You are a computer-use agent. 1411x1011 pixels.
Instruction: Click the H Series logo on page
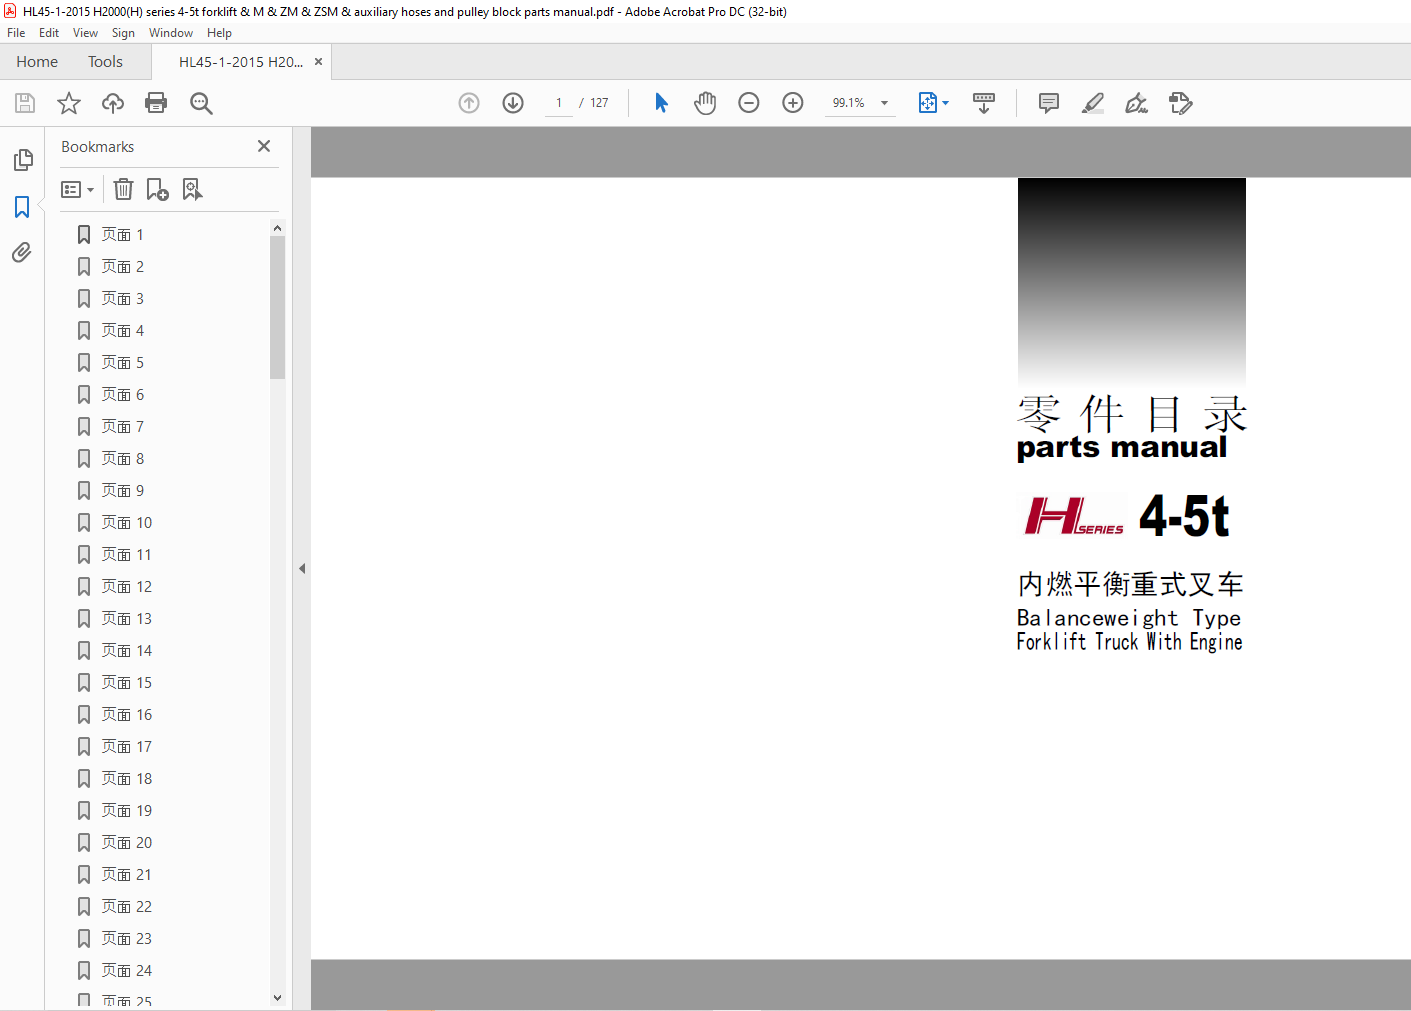1074,516
